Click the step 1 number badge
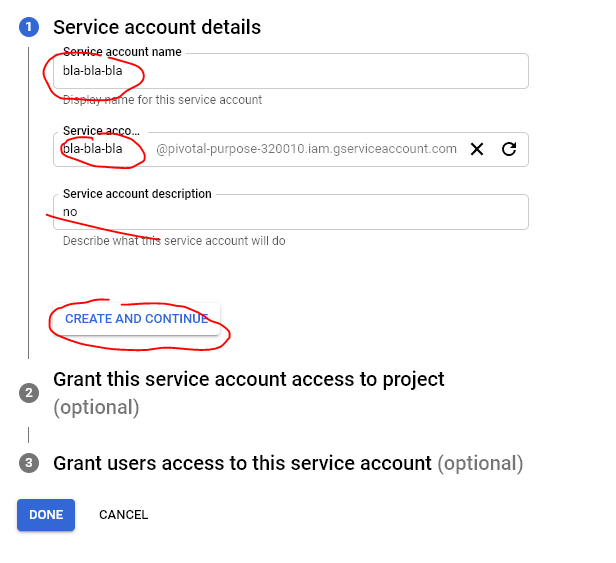This screenshot has height=563, width=616. 28,28
